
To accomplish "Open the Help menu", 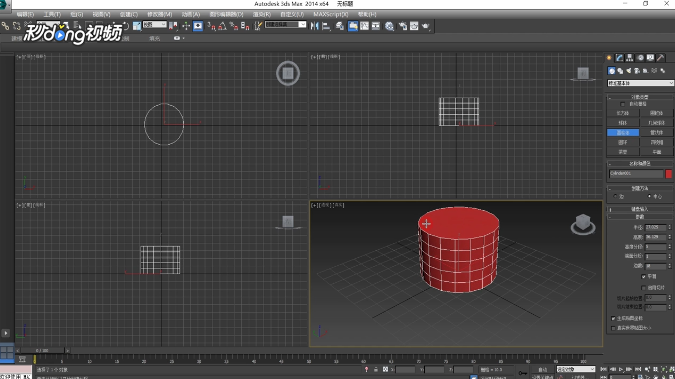I will 367,14.
